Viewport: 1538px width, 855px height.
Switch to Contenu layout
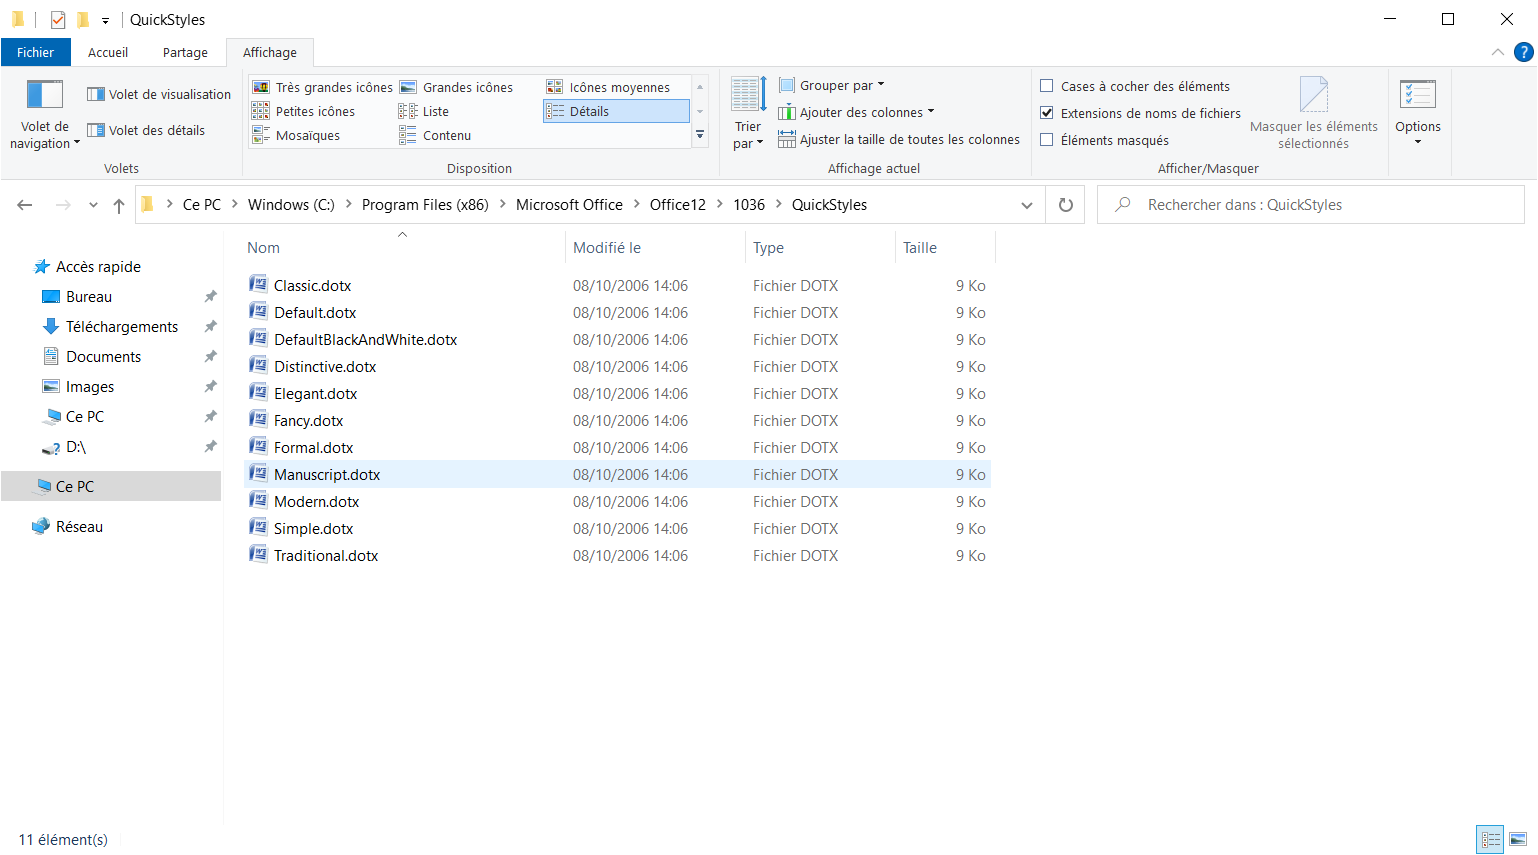435,135
